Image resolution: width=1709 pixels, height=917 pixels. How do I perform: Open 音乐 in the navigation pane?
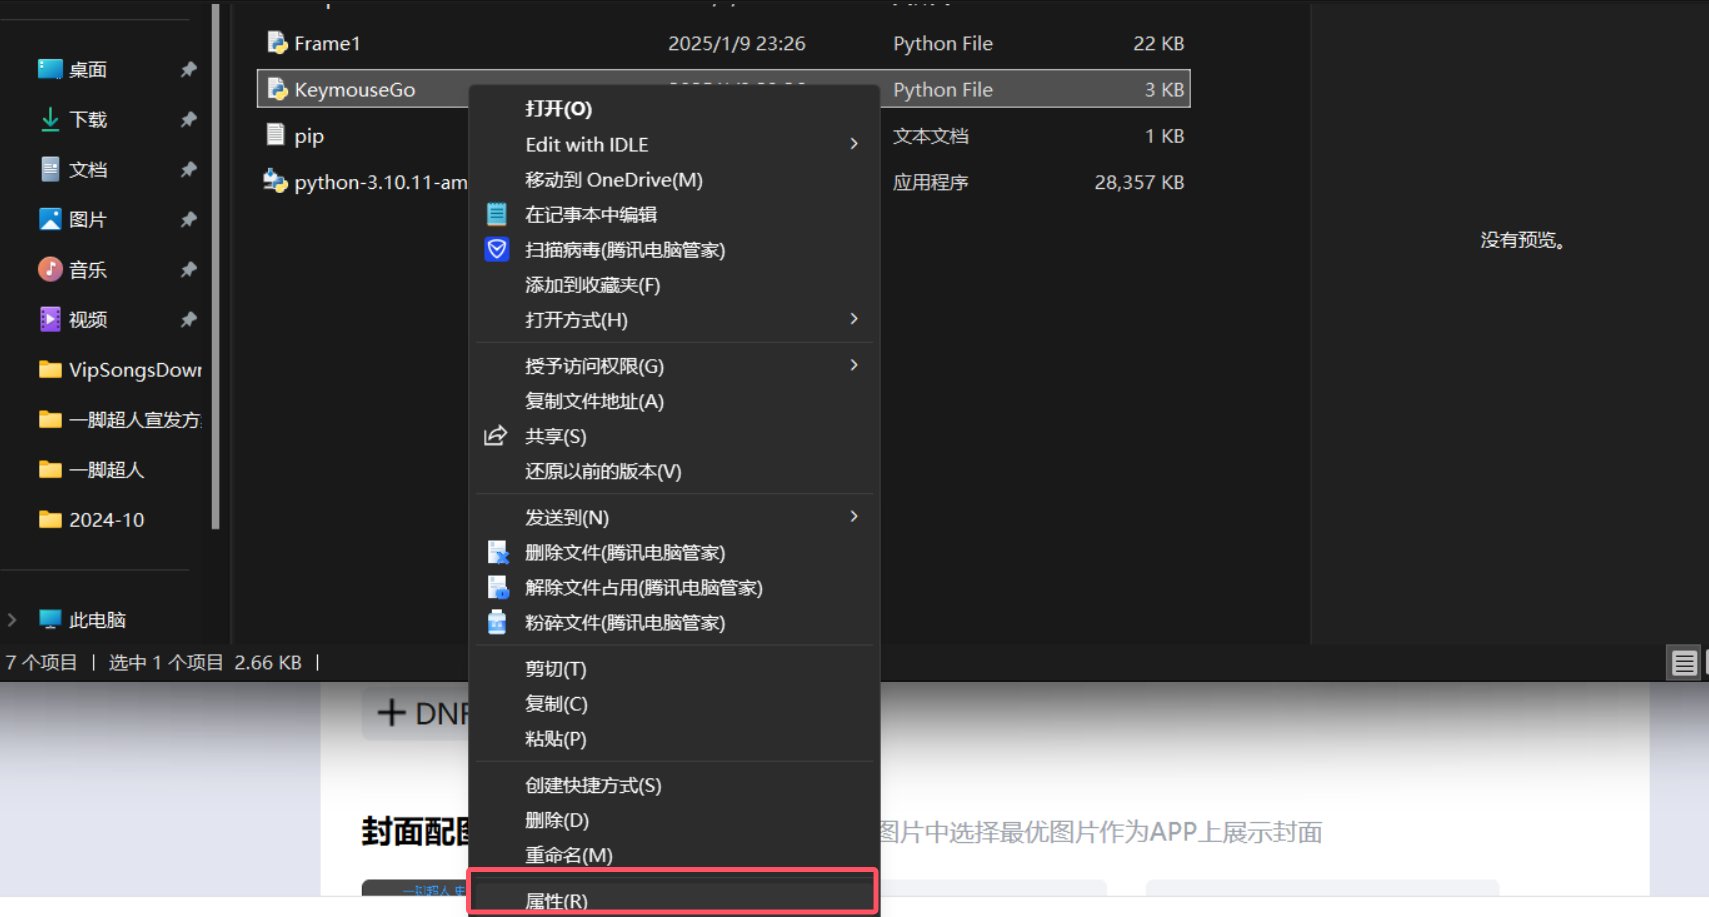click(88, 269)
